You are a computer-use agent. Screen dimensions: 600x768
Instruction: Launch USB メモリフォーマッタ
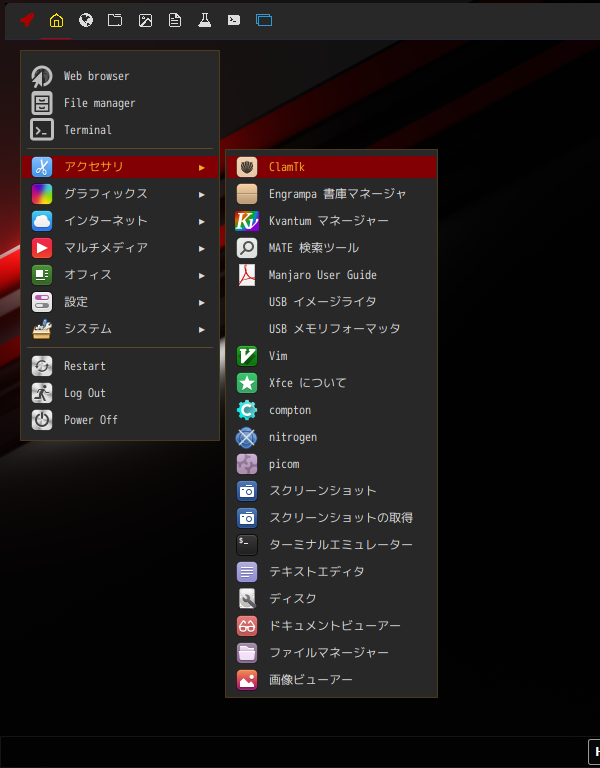coord(331,329)
